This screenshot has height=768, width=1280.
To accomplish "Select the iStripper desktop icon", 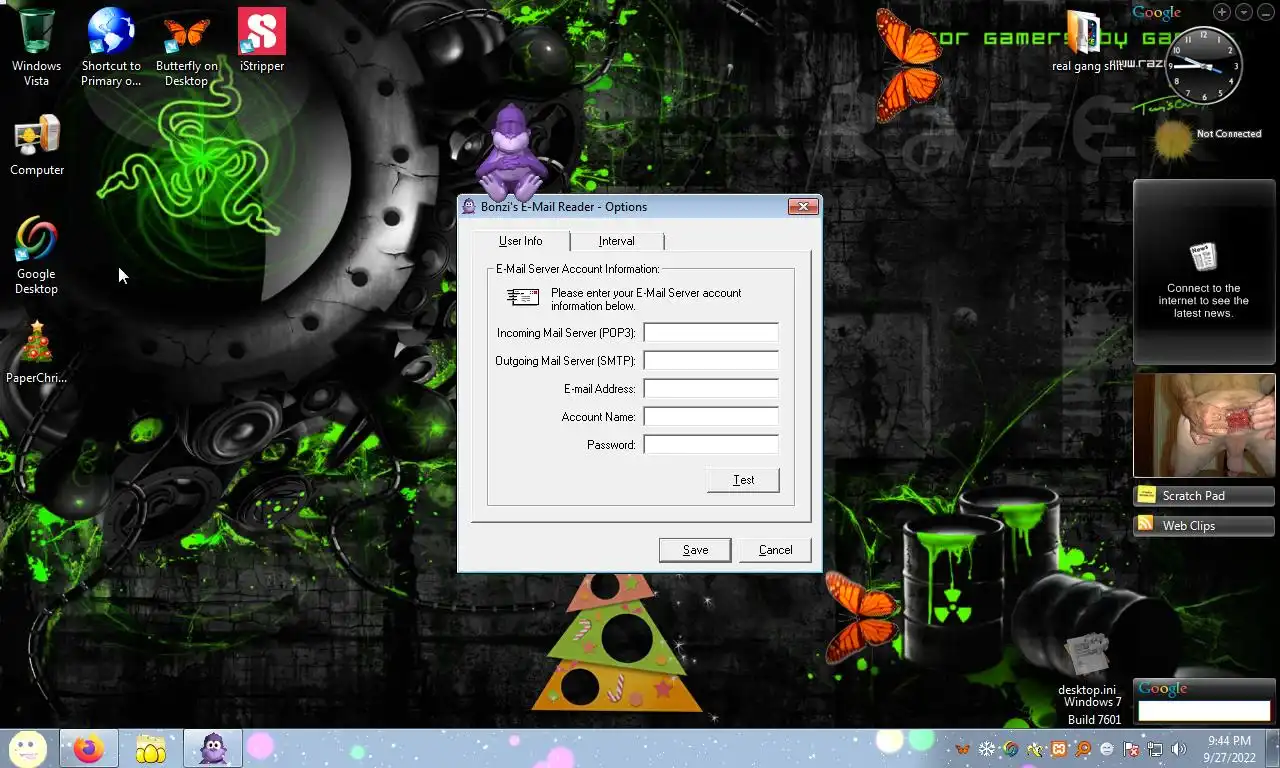I will (x=262, y=40).
